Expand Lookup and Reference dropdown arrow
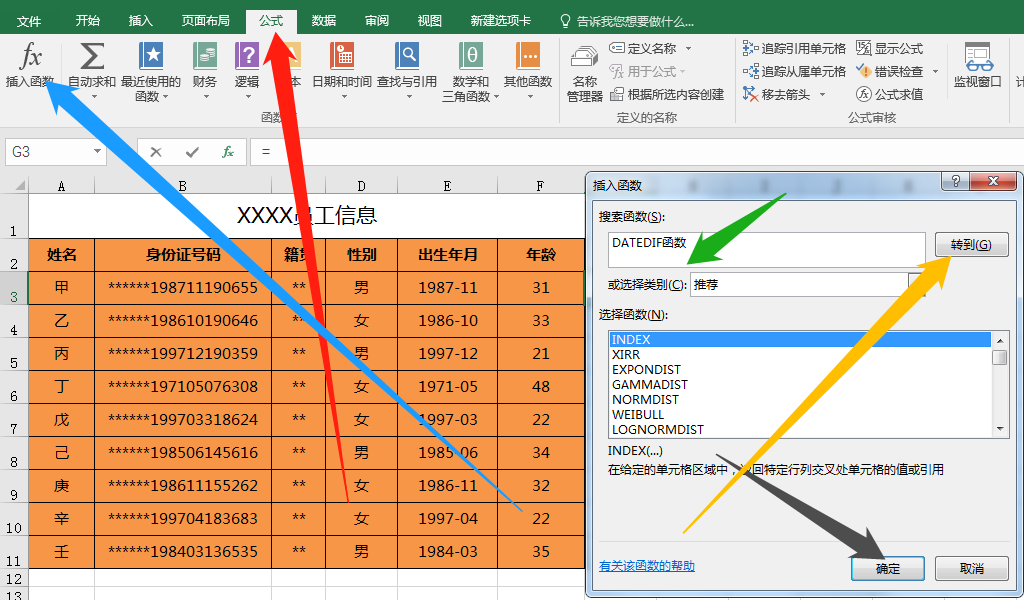This screenshot has width=1024, height=600. [409, 97]
